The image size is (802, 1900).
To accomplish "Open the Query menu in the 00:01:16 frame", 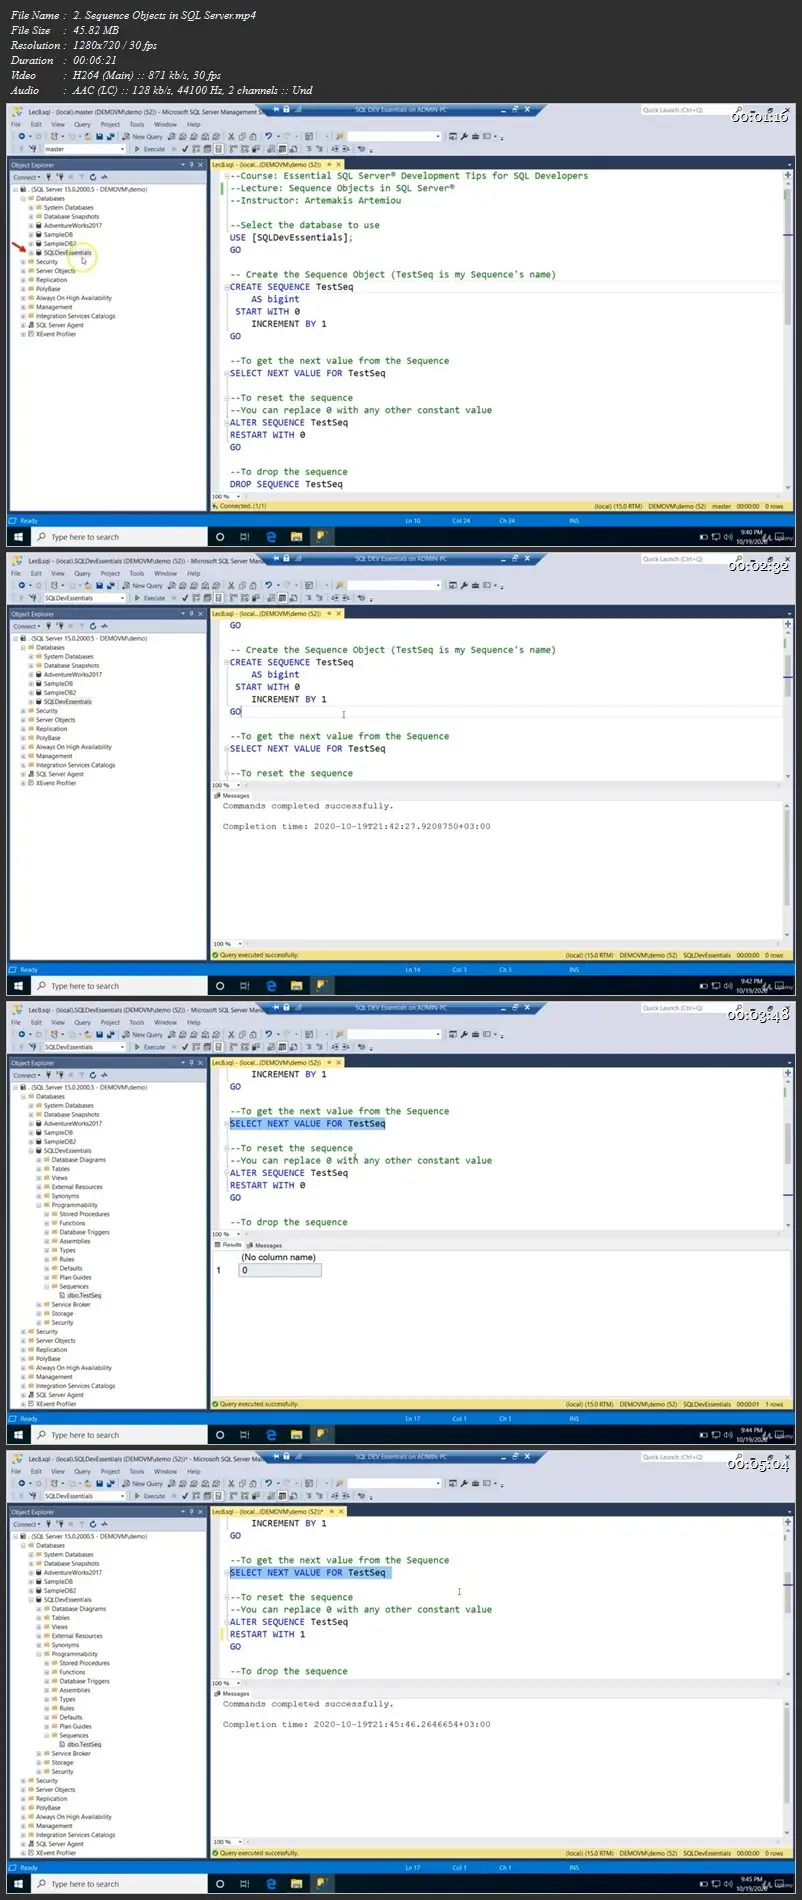I will pos(82,125).
